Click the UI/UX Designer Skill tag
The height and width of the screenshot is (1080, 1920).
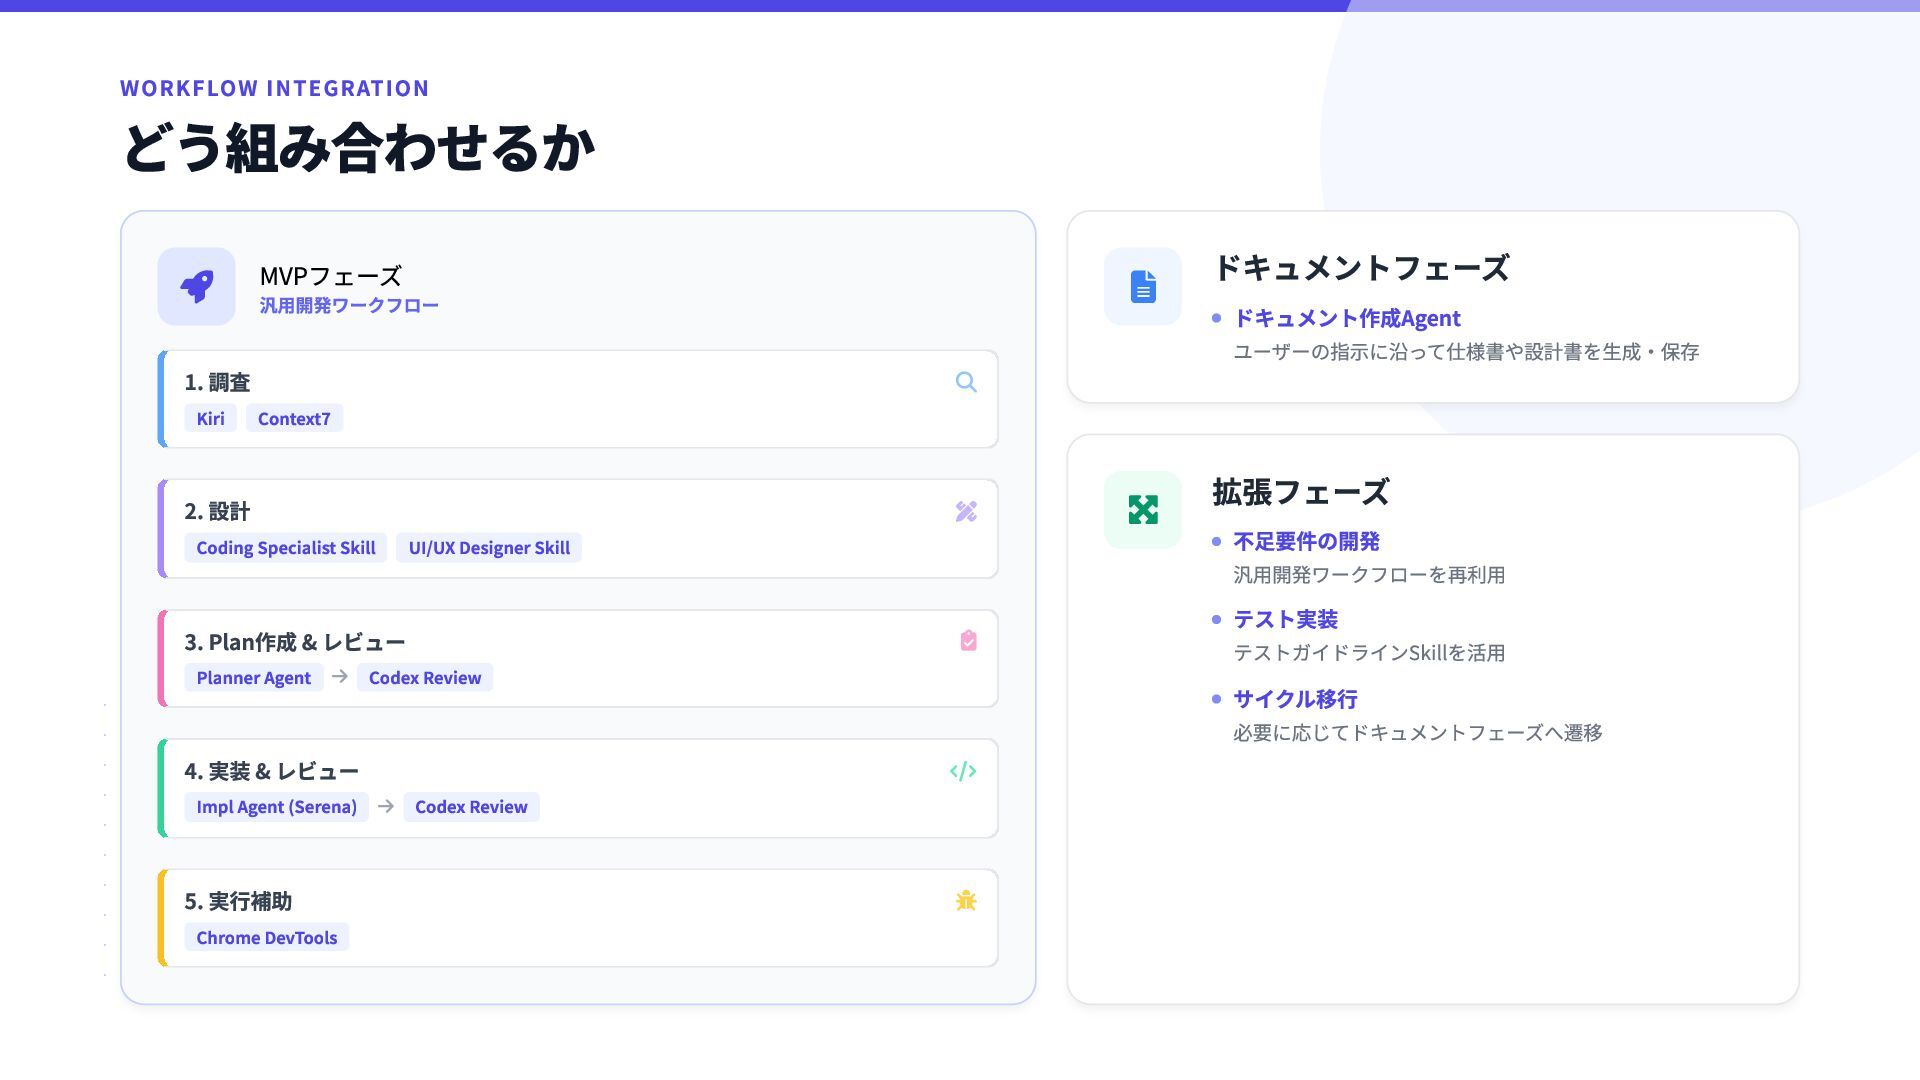point(489,548)
